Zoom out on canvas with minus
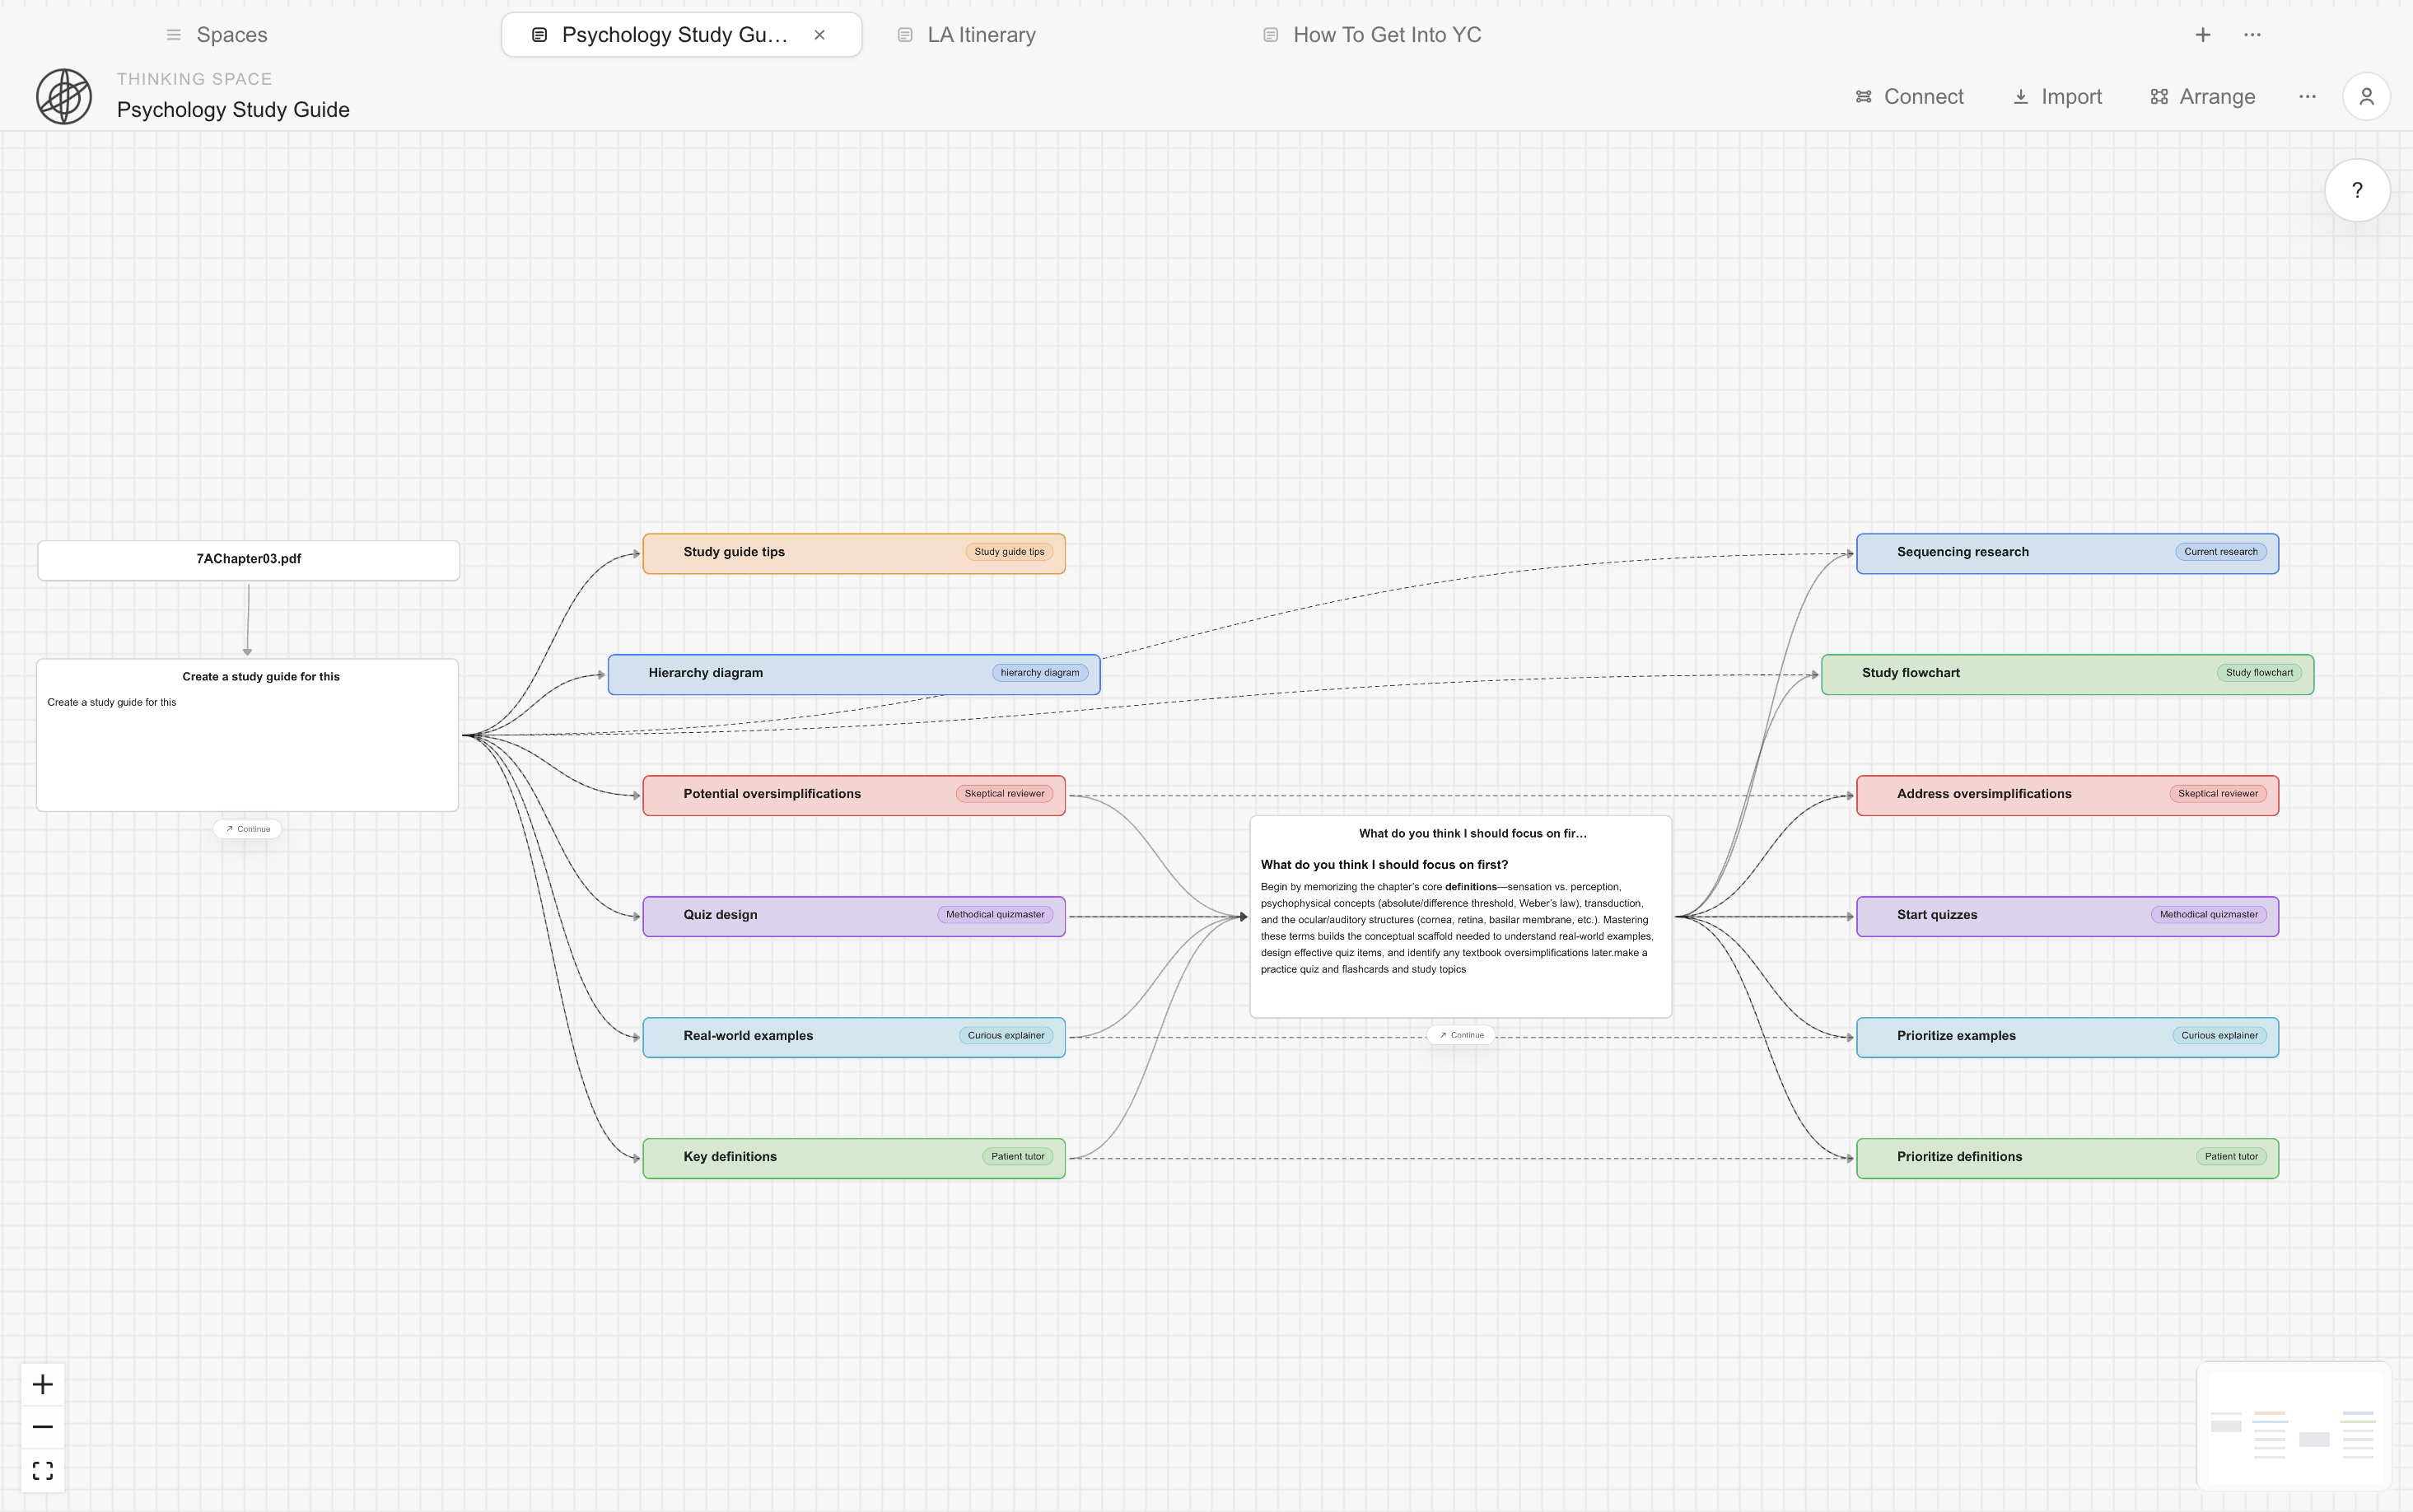 tap(42, 1427)
